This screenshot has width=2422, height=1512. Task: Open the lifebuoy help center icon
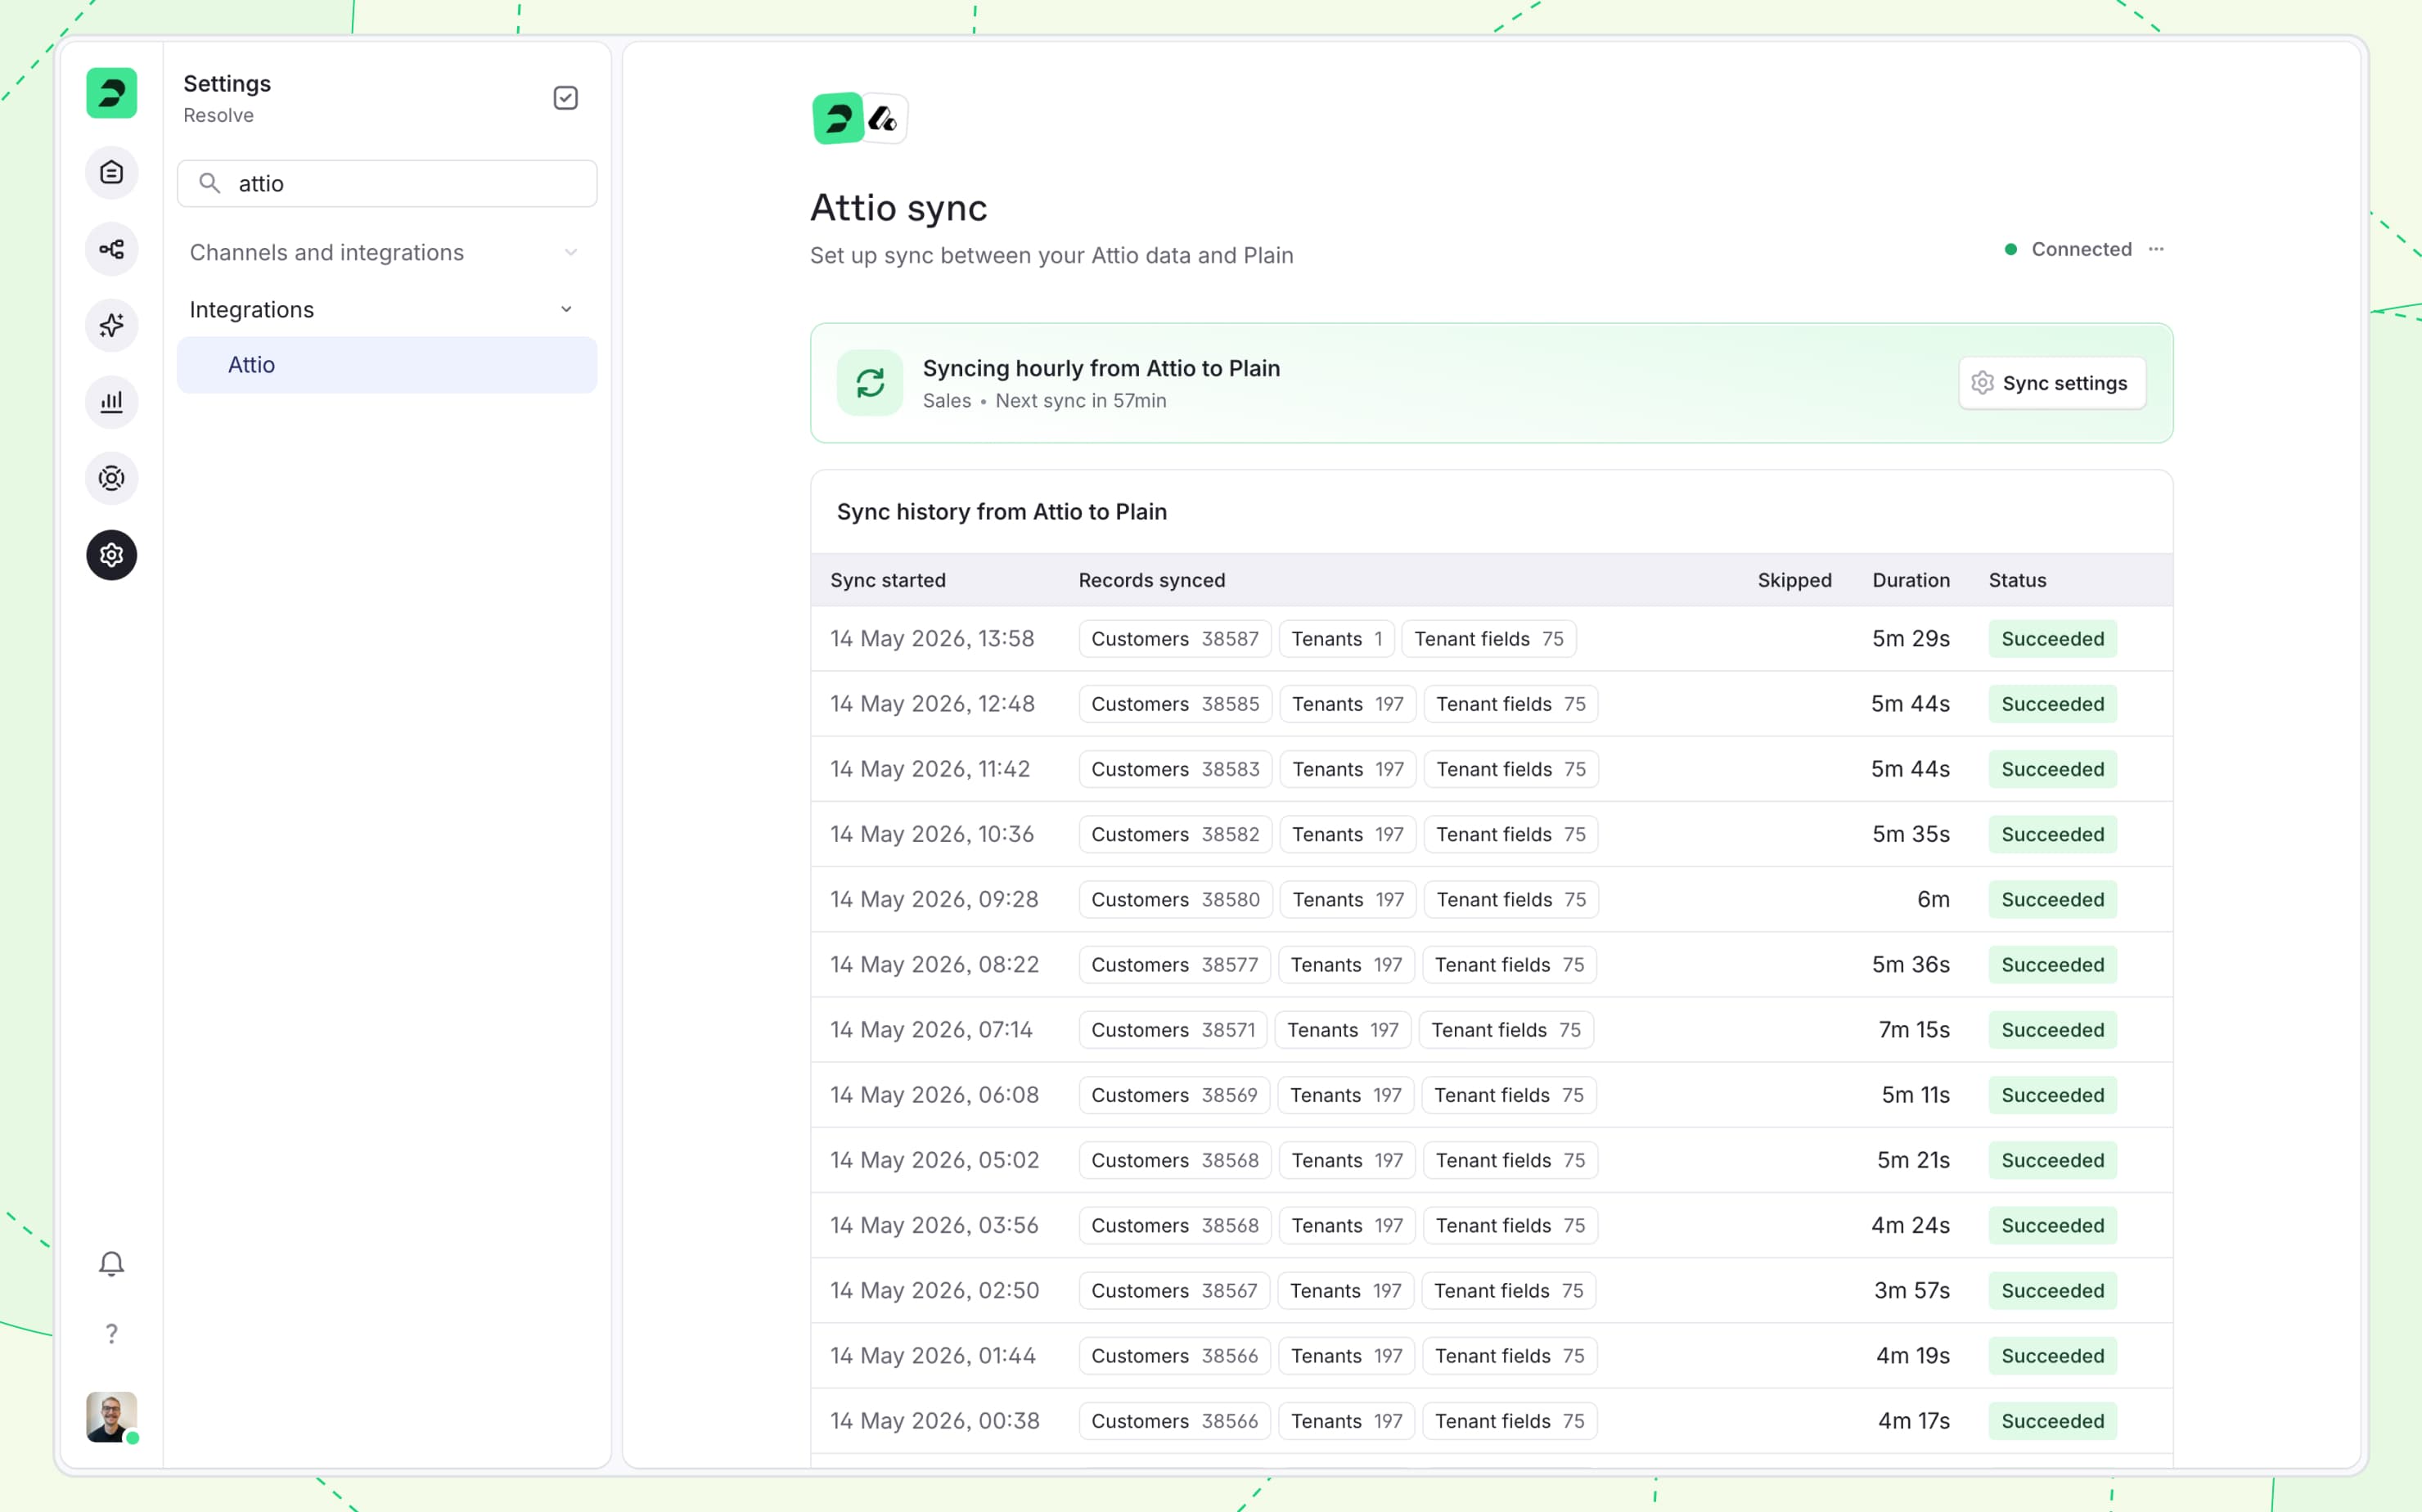pyautogui.click(x=111, y=478)
